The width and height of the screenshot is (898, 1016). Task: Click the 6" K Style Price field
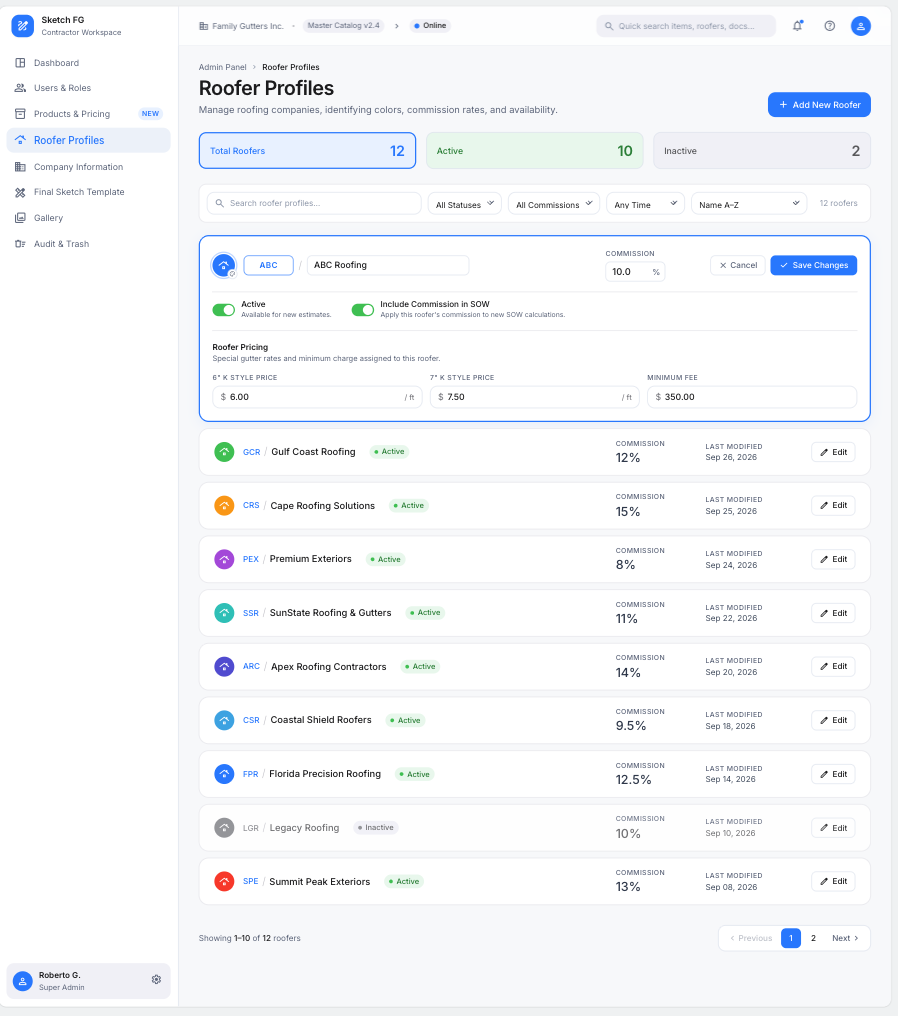317,397
